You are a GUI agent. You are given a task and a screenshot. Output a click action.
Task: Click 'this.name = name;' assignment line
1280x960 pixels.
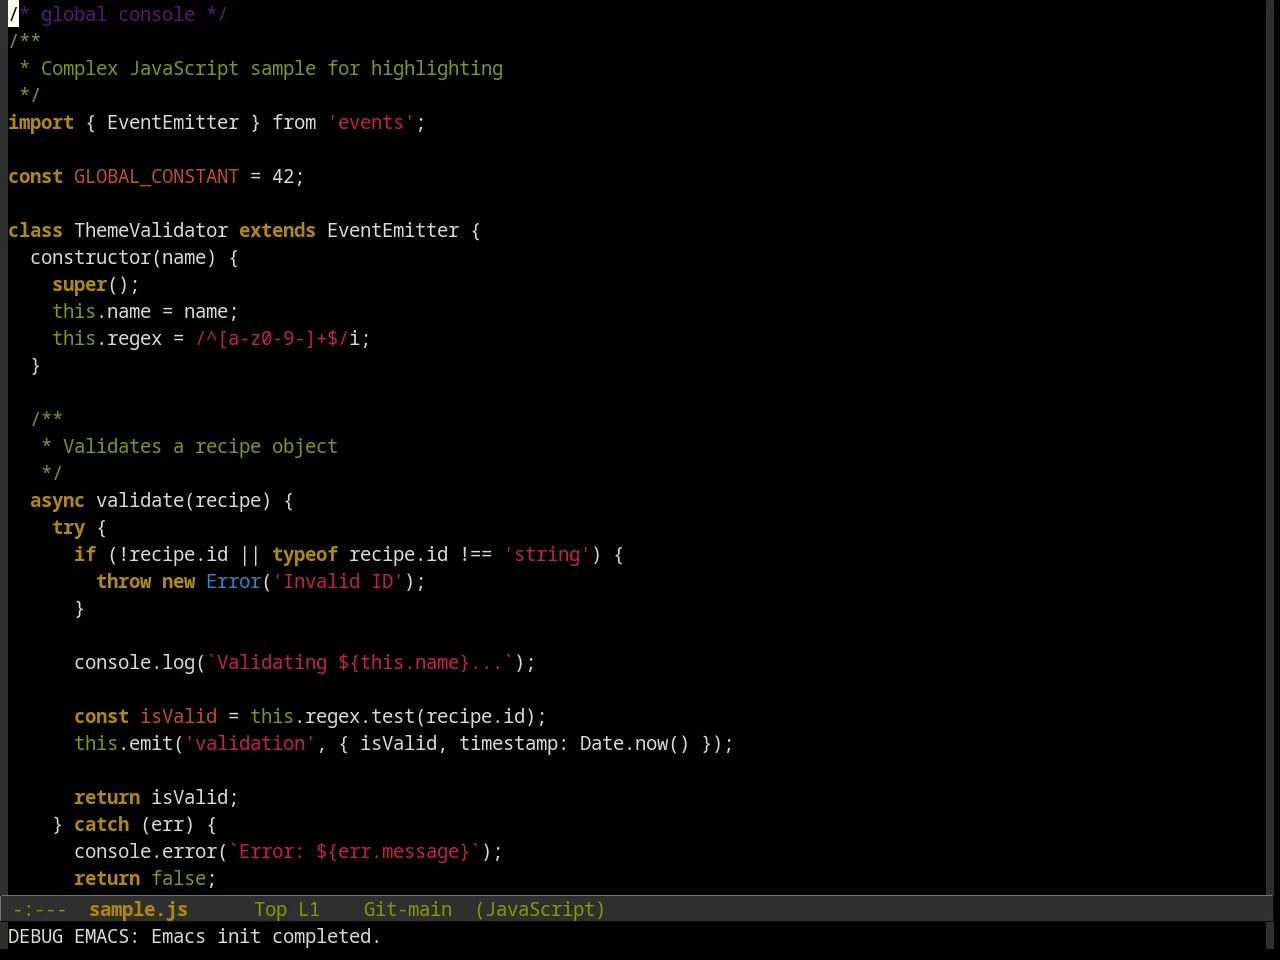click(145, 311)
